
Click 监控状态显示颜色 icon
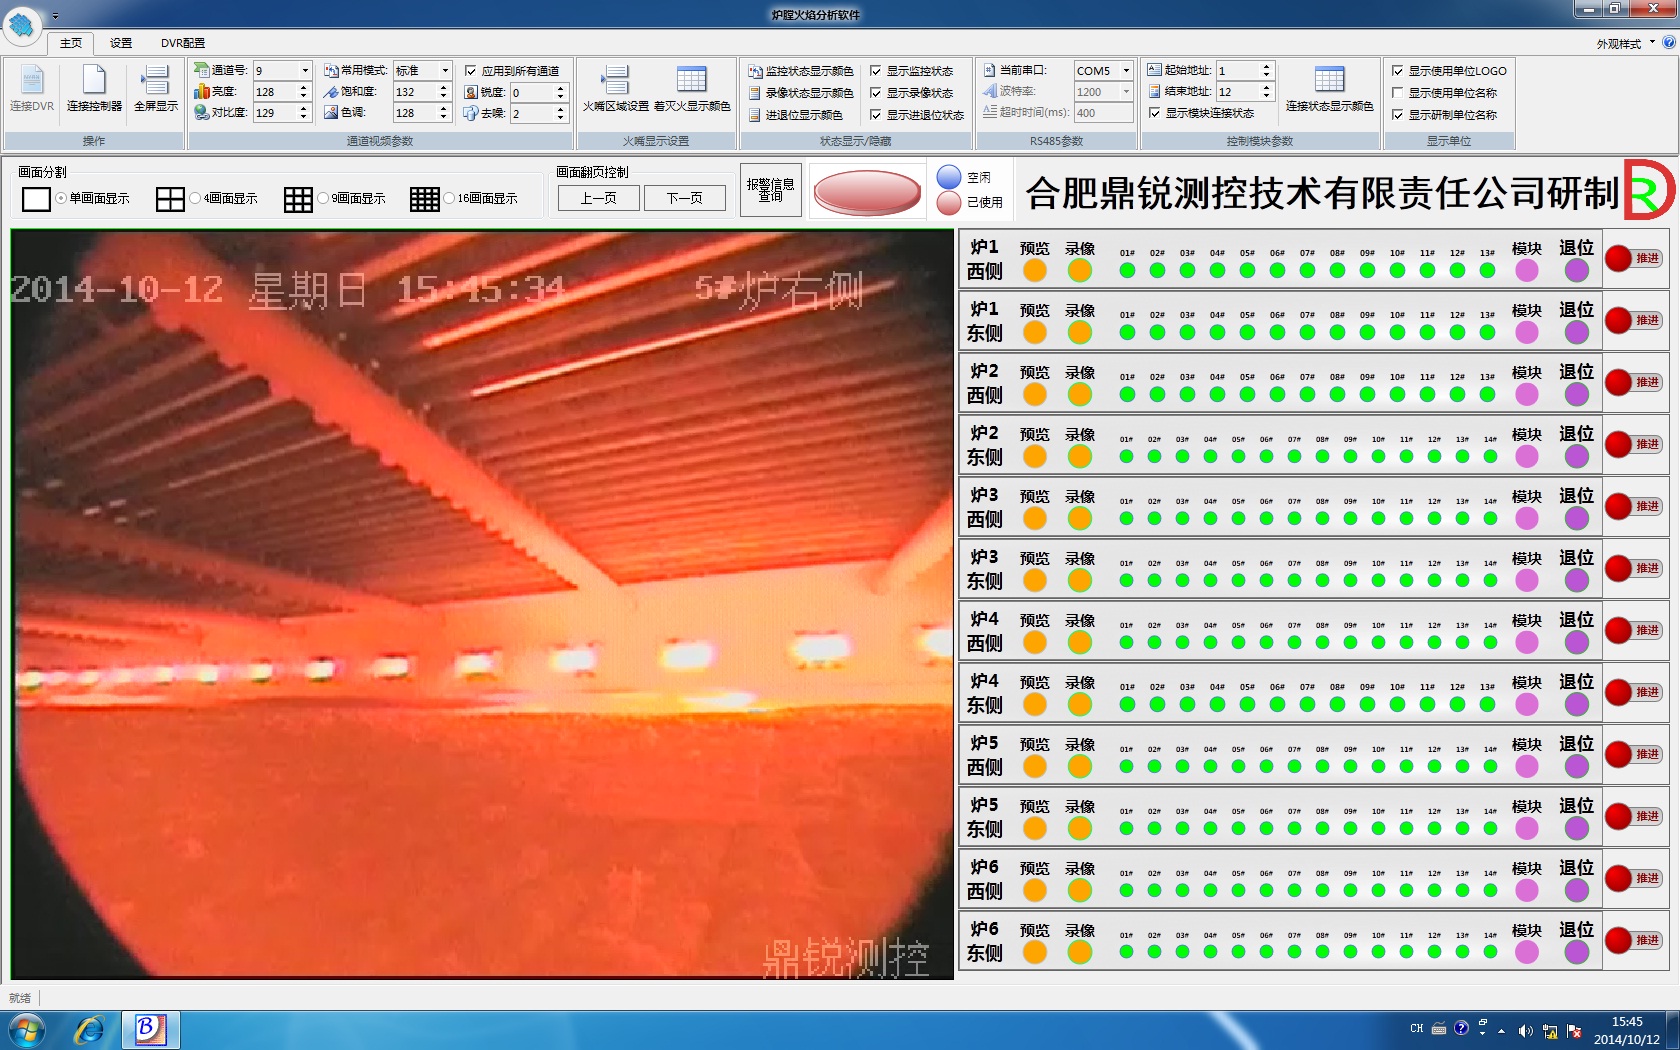[756, 71]
